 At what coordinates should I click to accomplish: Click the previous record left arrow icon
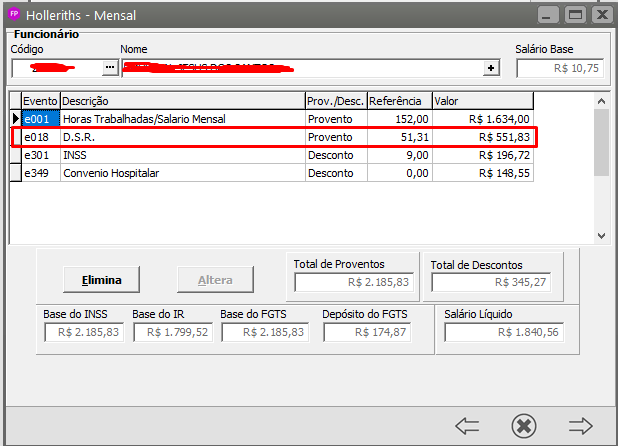coord(467,425)
